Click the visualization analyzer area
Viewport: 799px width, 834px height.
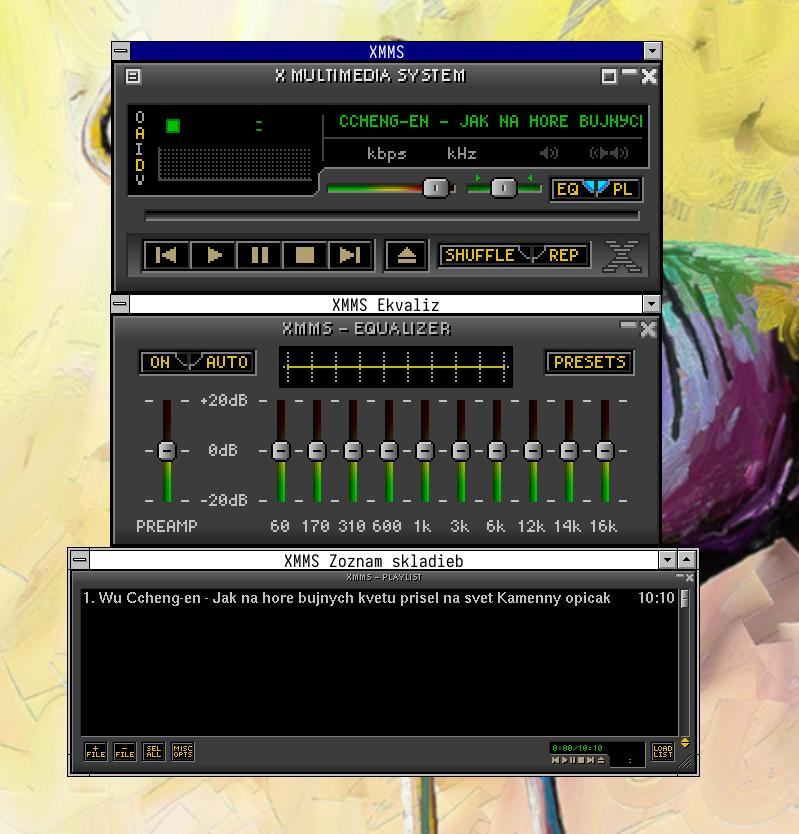tap(235, 164)
